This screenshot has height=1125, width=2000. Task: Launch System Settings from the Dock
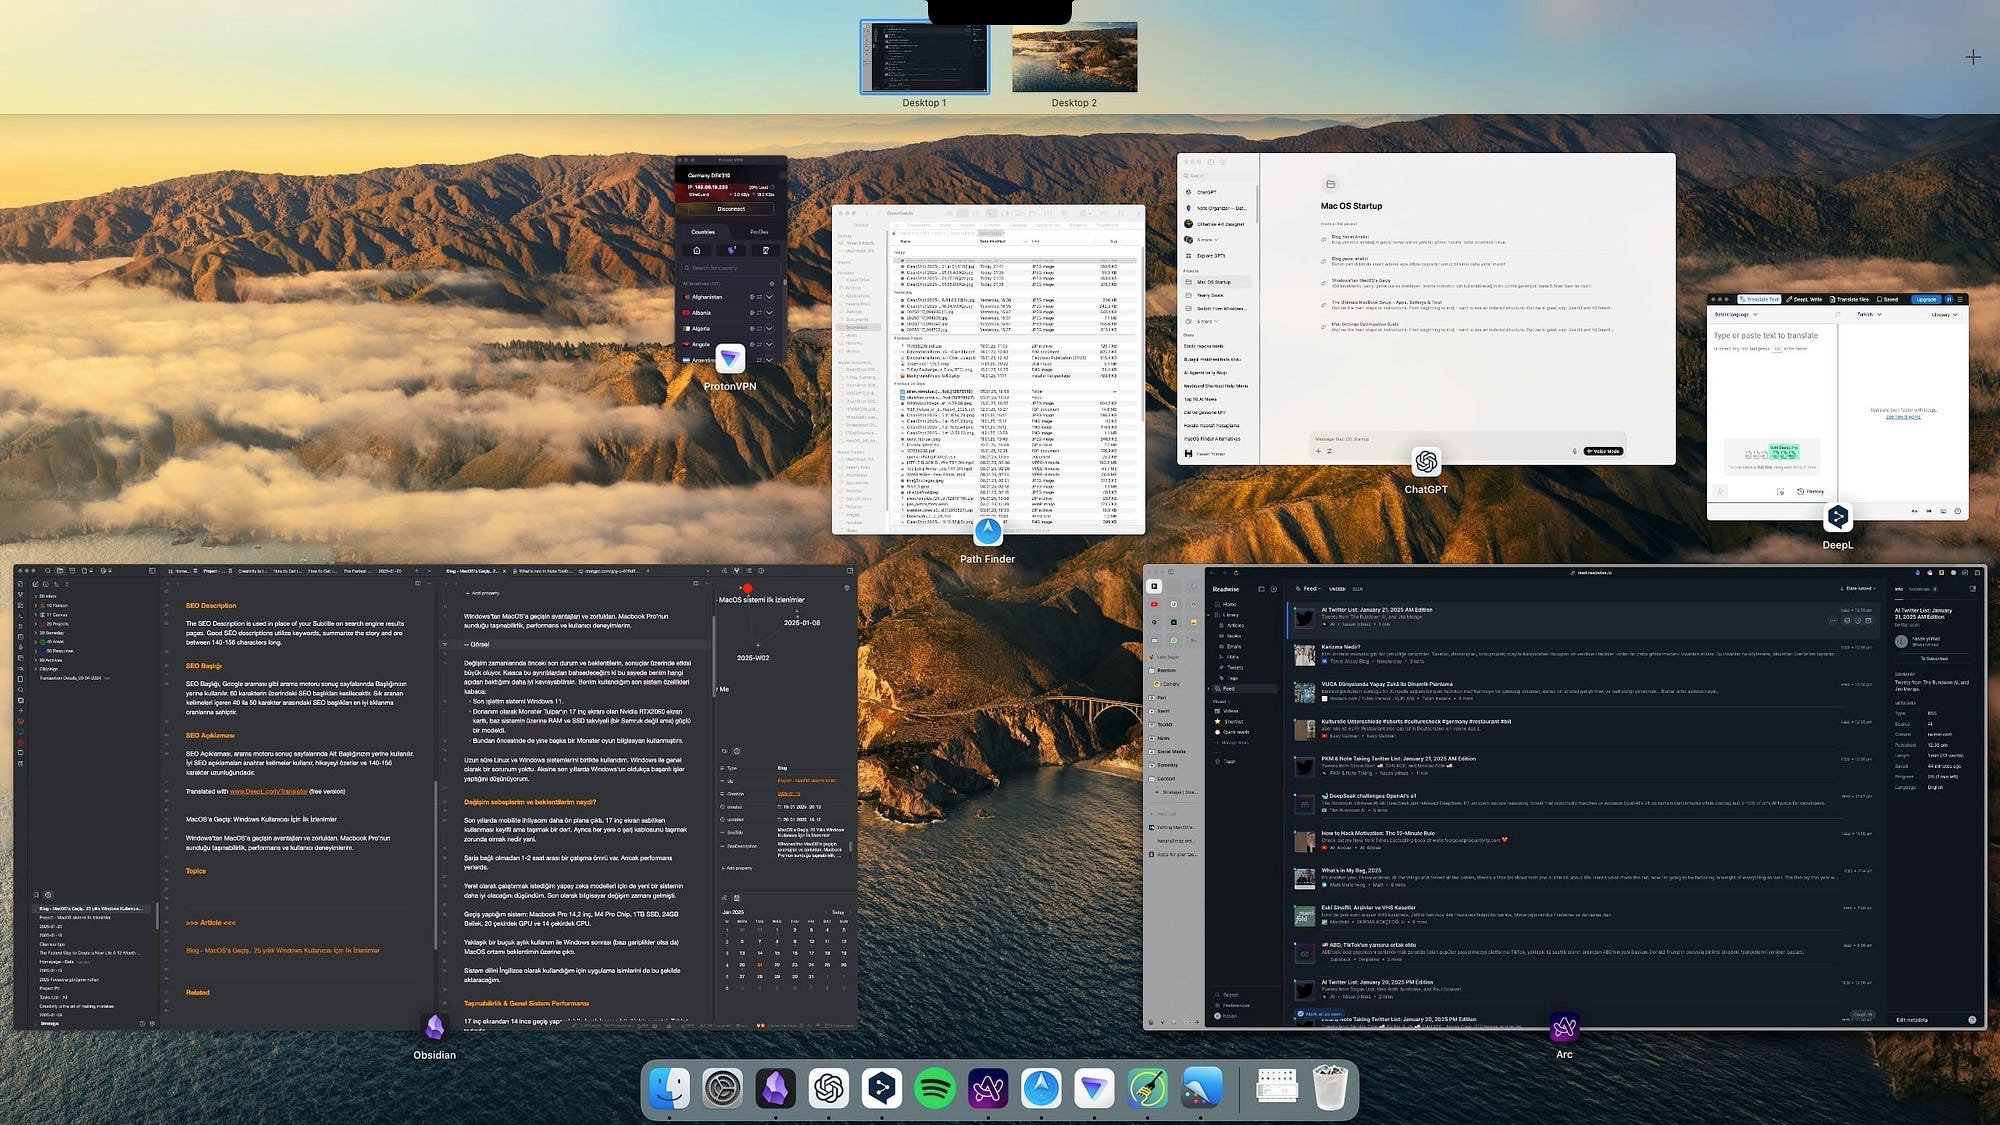point(723,1088)
